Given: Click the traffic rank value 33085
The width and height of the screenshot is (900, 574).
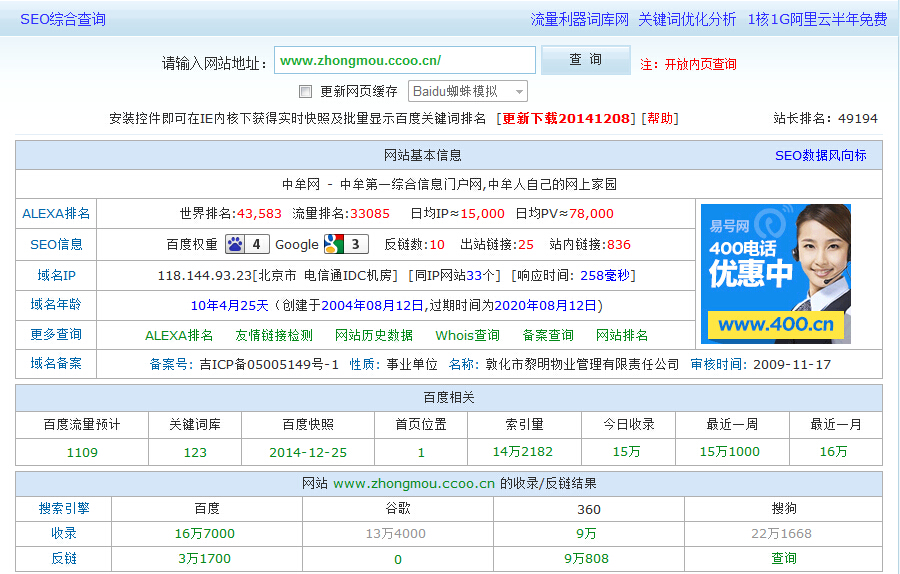Looking at the screenshot, I should [x=370, y=214].
